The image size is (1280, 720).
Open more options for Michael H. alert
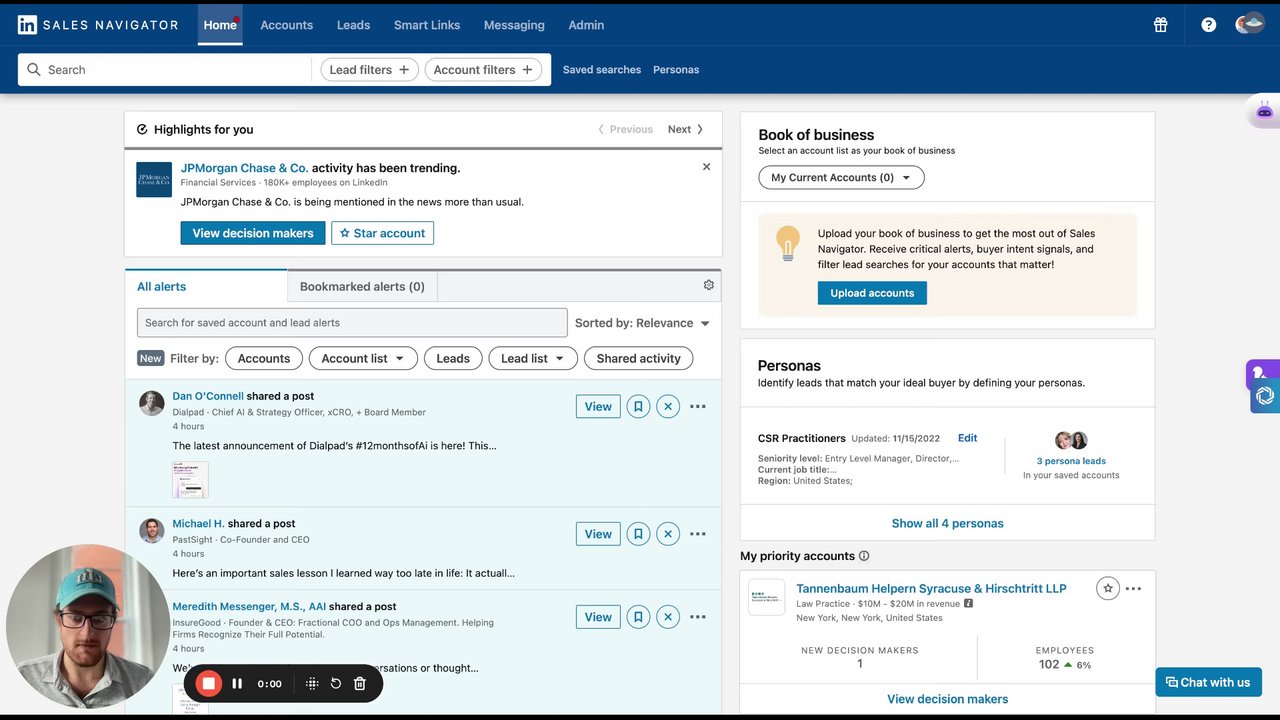698,534
